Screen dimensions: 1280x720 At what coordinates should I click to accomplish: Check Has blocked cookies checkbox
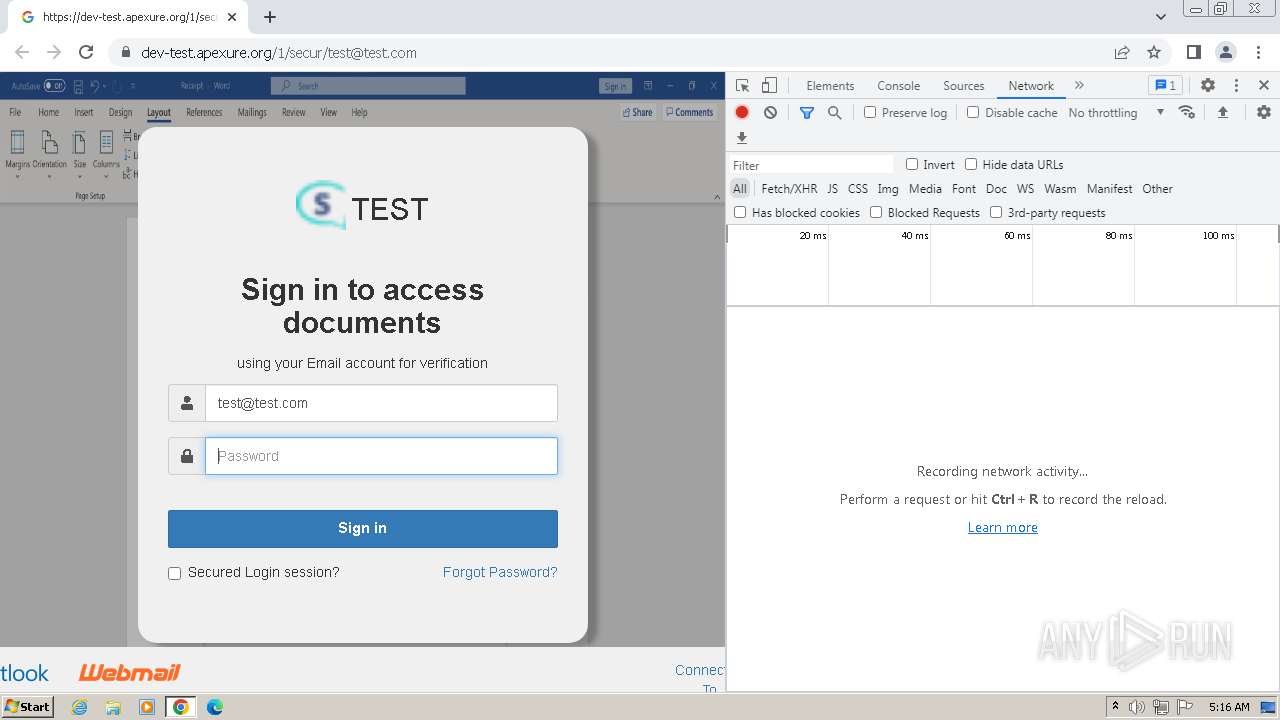click(740, 212)
